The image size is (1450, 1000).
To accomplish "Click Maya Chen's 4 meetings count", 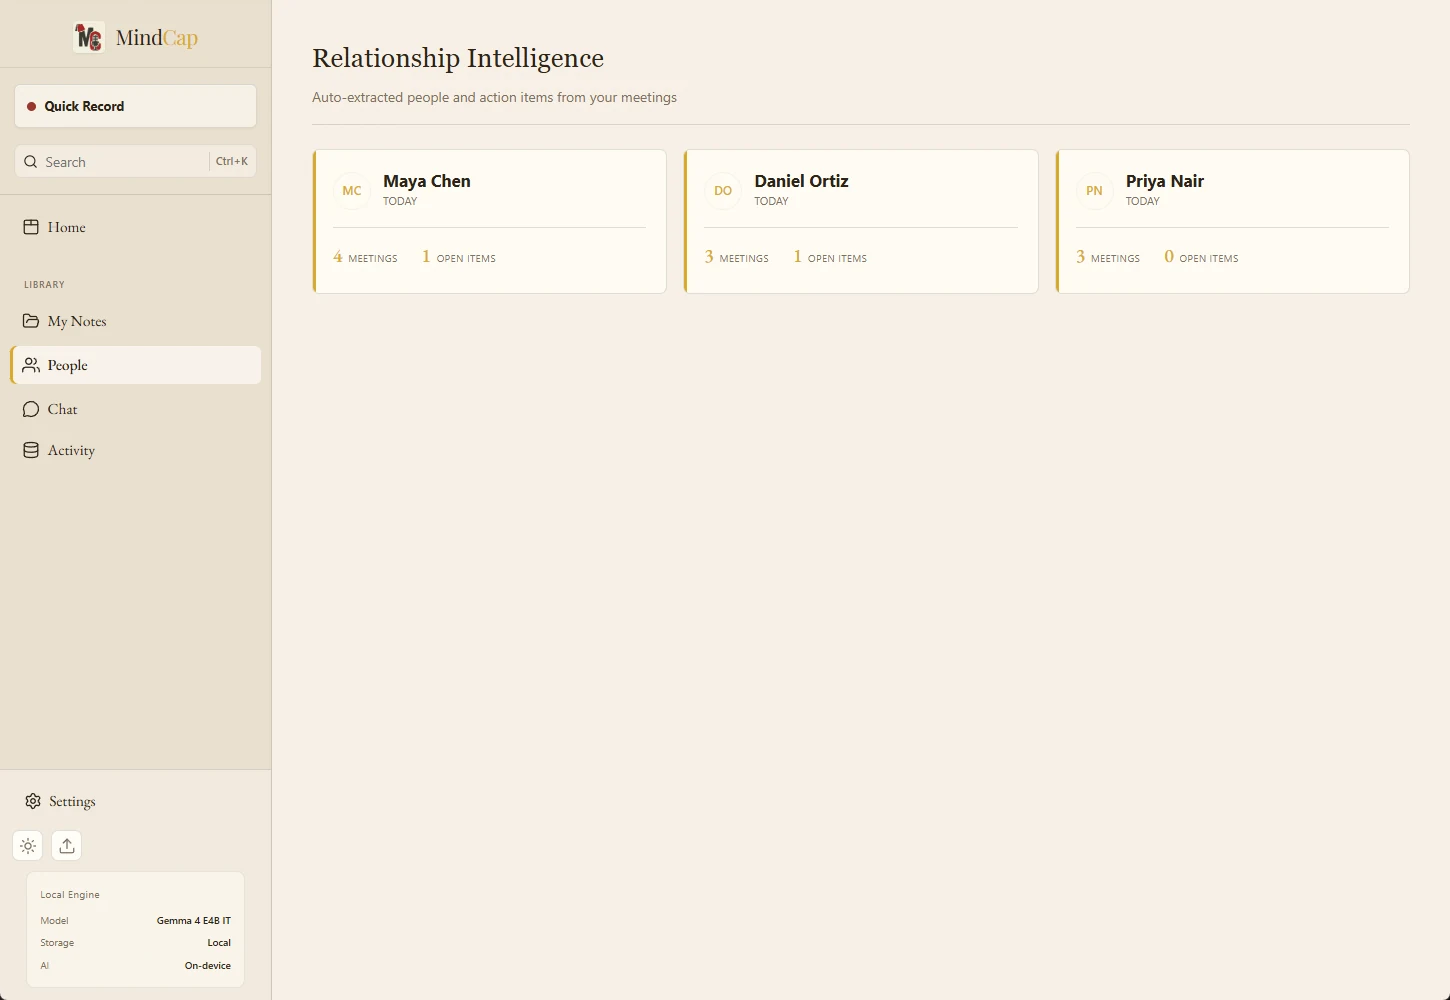I will pyautogui.click(x=365, y=257).
